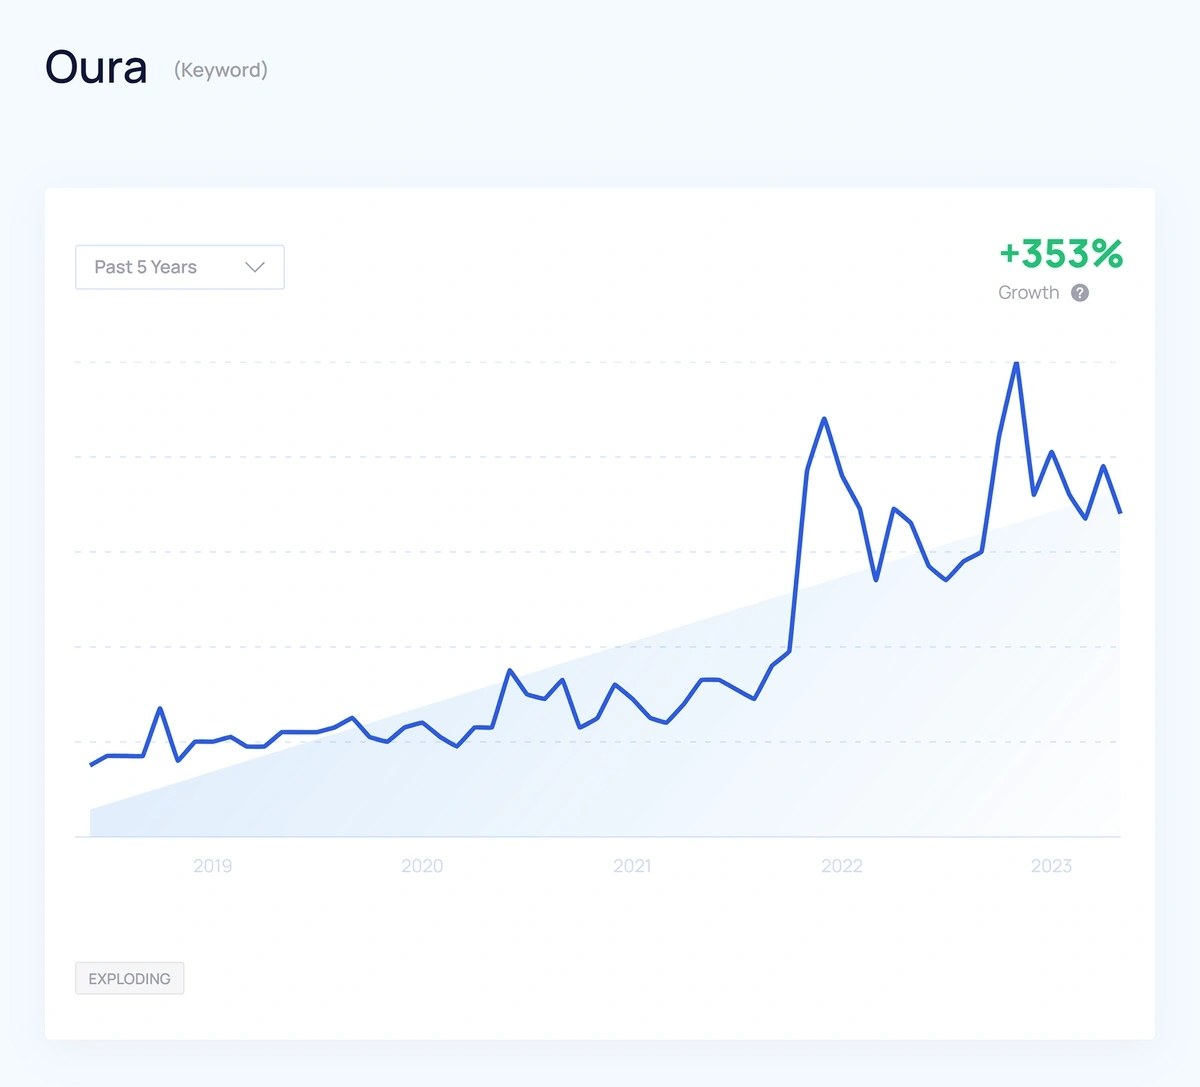Click the mid-2022 dip on the line
1200x1087 pixels.
pos(876,580)
